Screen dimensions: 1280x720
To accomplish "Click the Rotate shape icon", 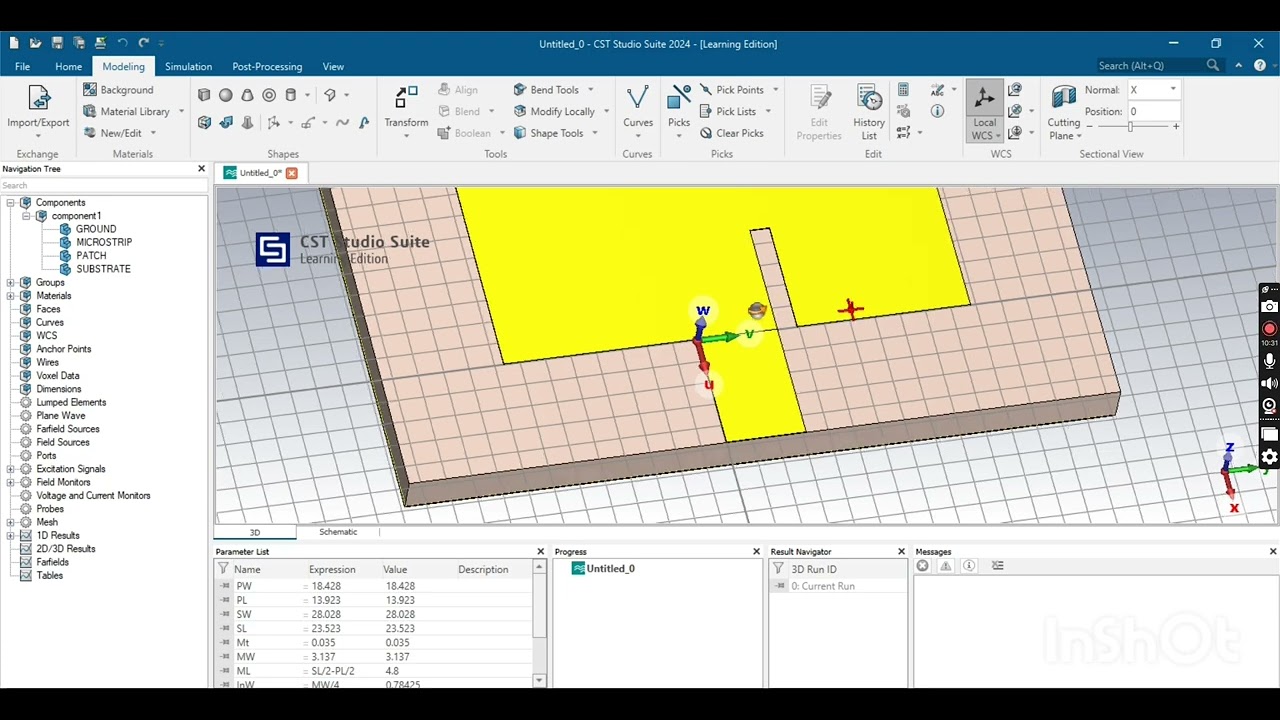I will 226,122.
